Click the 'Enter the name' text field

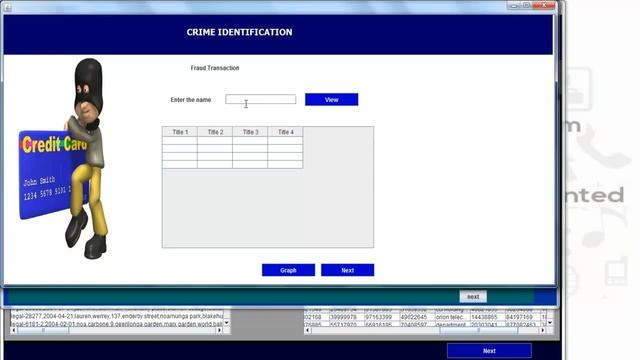[261, 99]
